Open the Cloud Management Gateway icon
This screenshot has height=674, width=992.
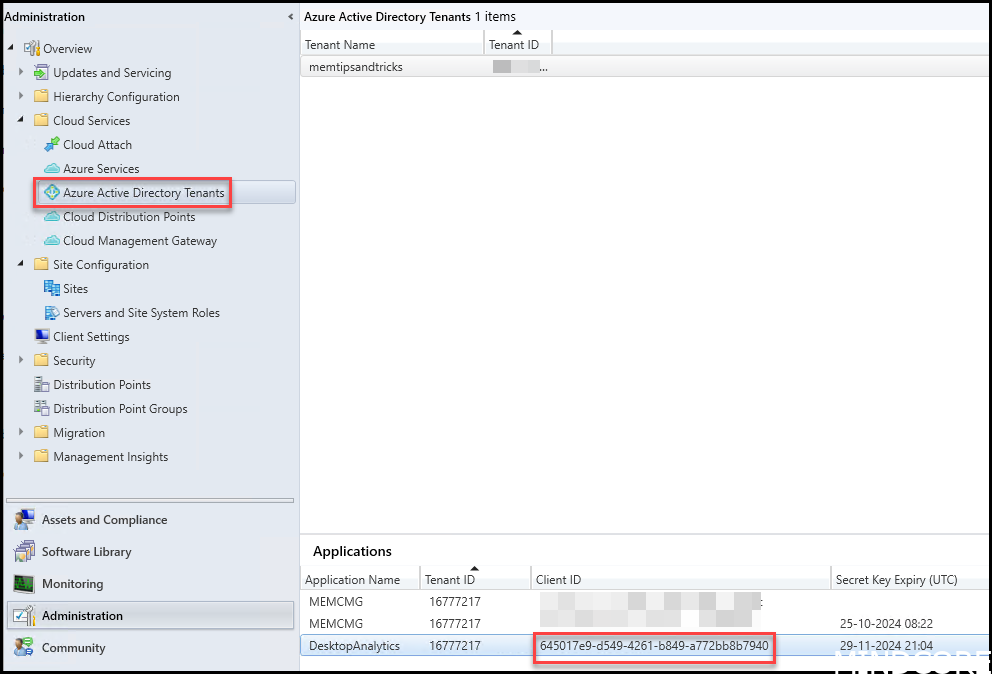(x=52, y=240)
